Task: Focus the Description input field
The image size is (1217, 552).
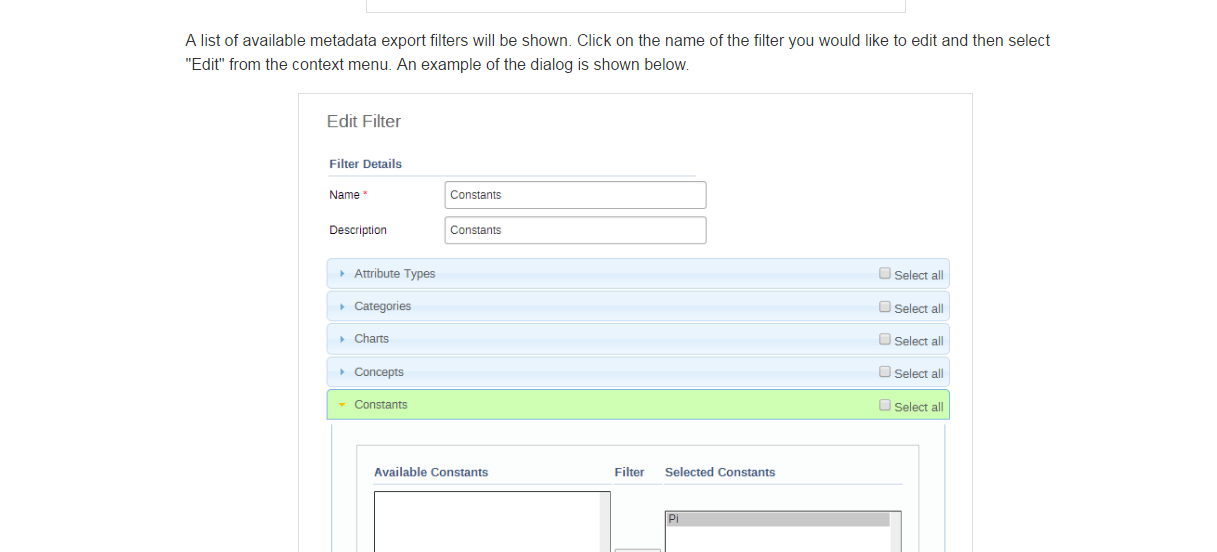Action: [575, 230]
